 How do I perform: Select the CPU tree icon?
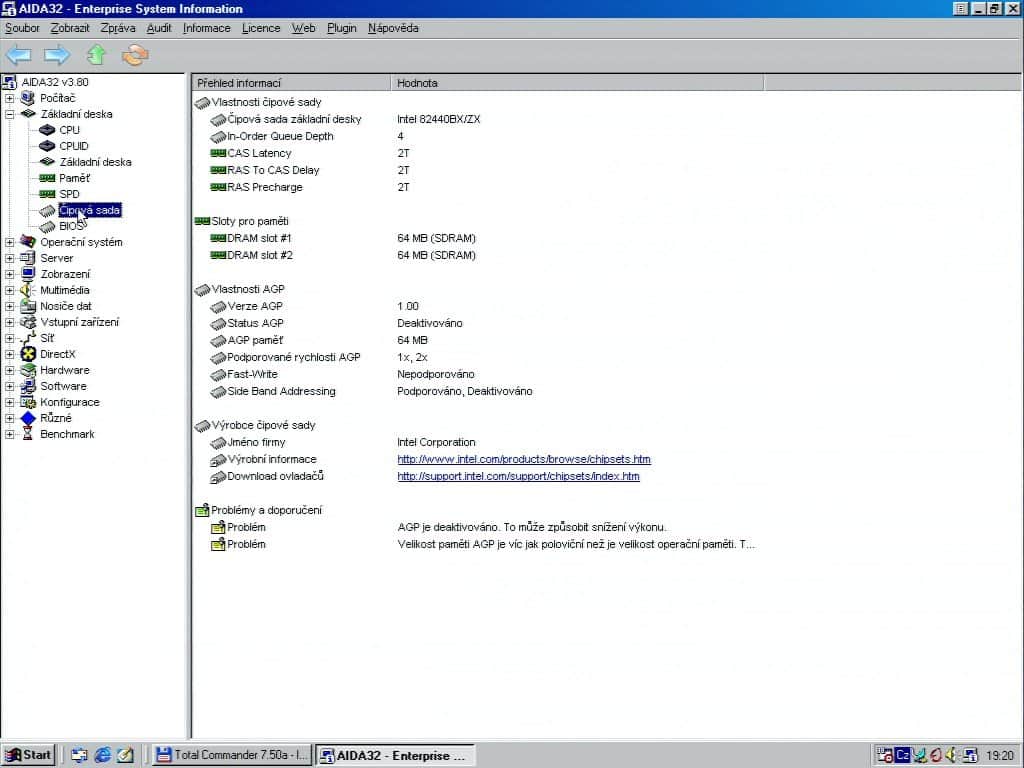tap(47, 130)
